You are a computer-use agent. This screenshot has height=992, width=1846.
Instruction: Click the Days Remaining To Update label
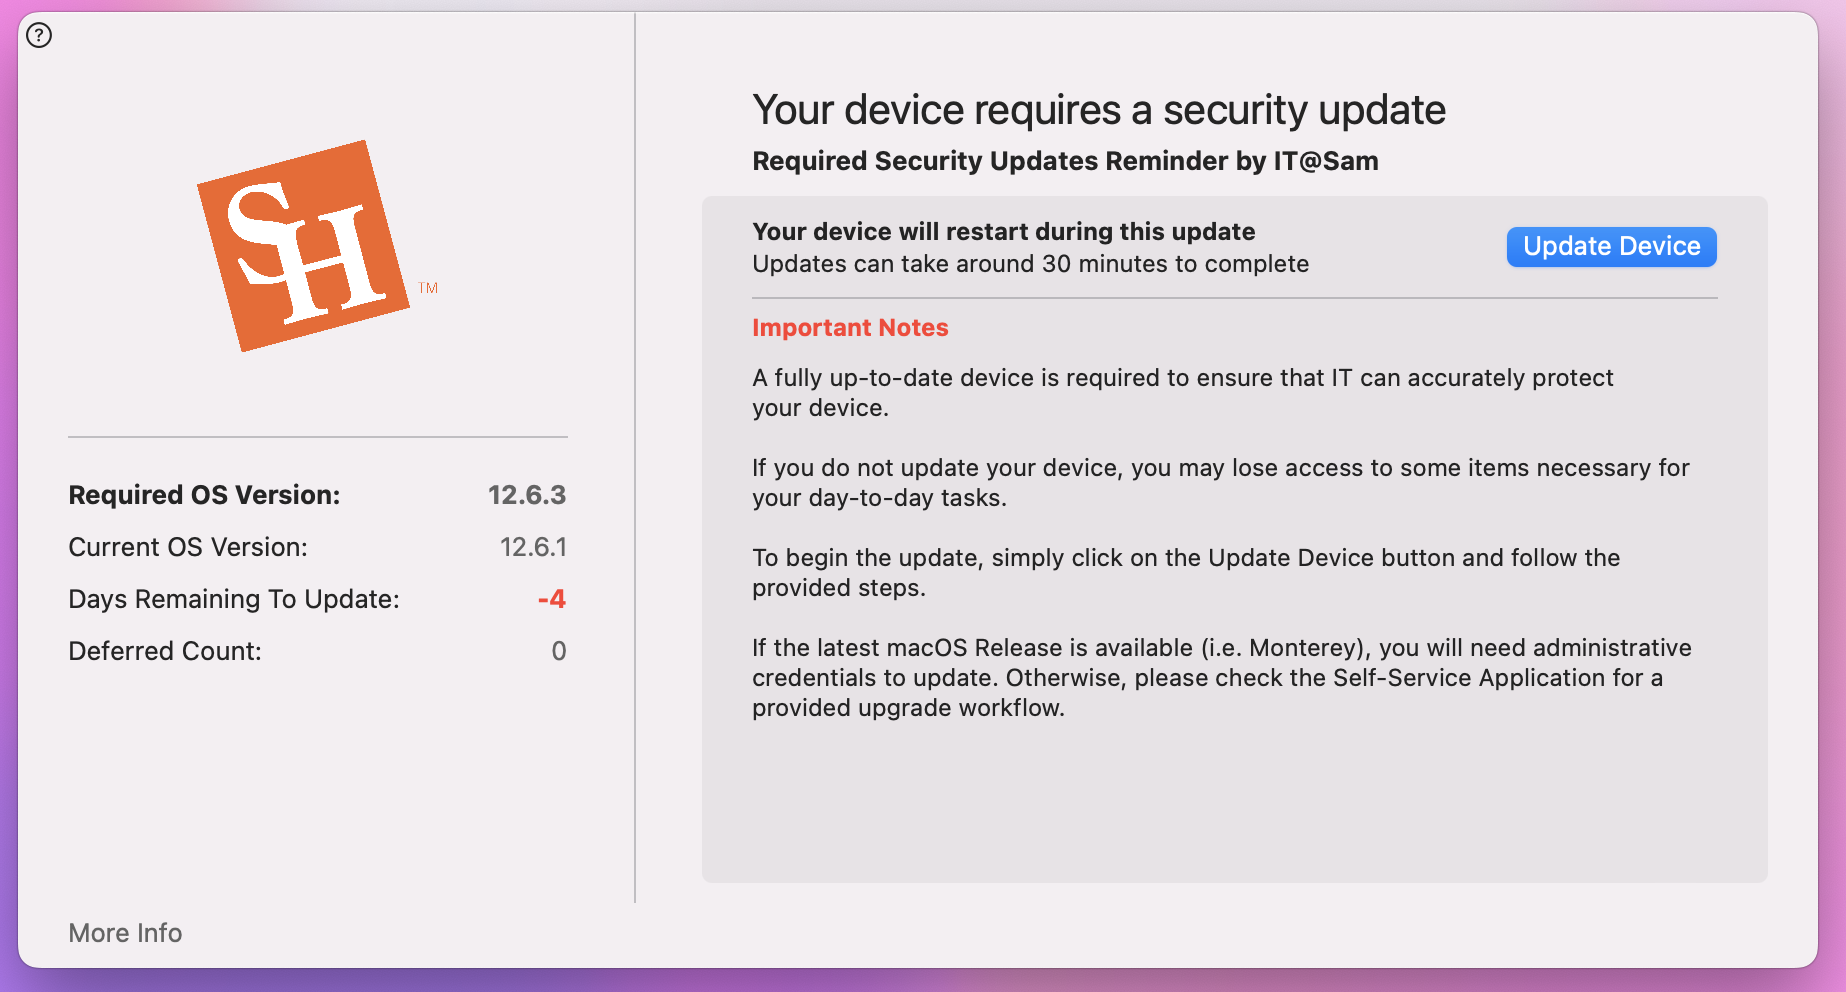point(234,599)
